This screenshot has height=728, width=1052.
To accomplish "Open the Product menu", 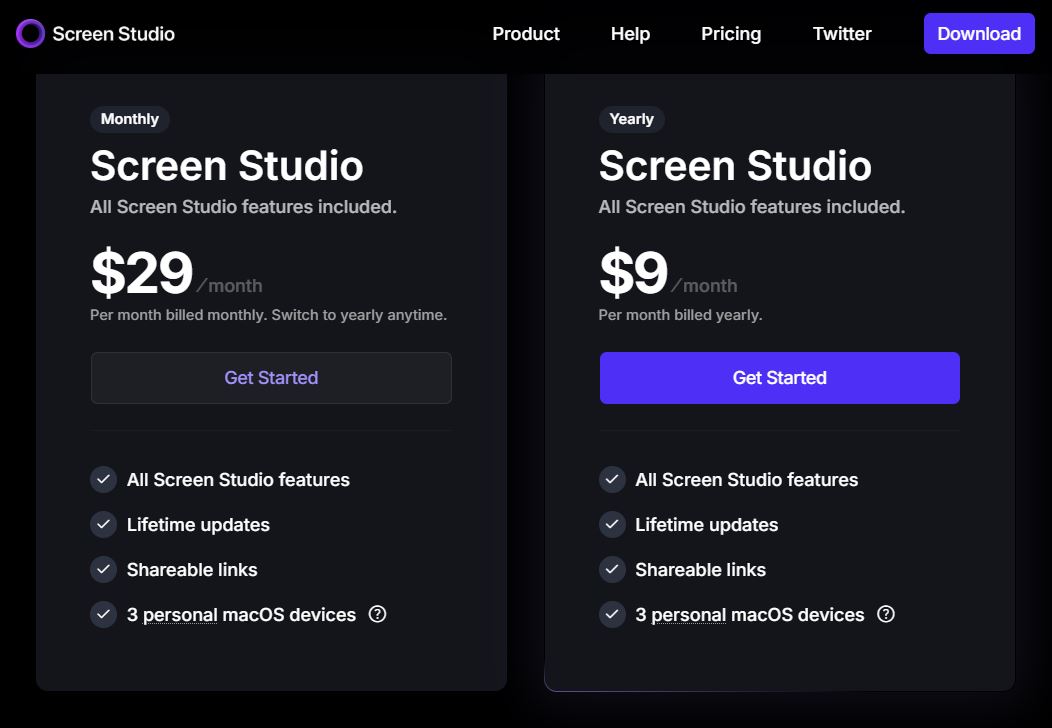I will click(526, 33).
